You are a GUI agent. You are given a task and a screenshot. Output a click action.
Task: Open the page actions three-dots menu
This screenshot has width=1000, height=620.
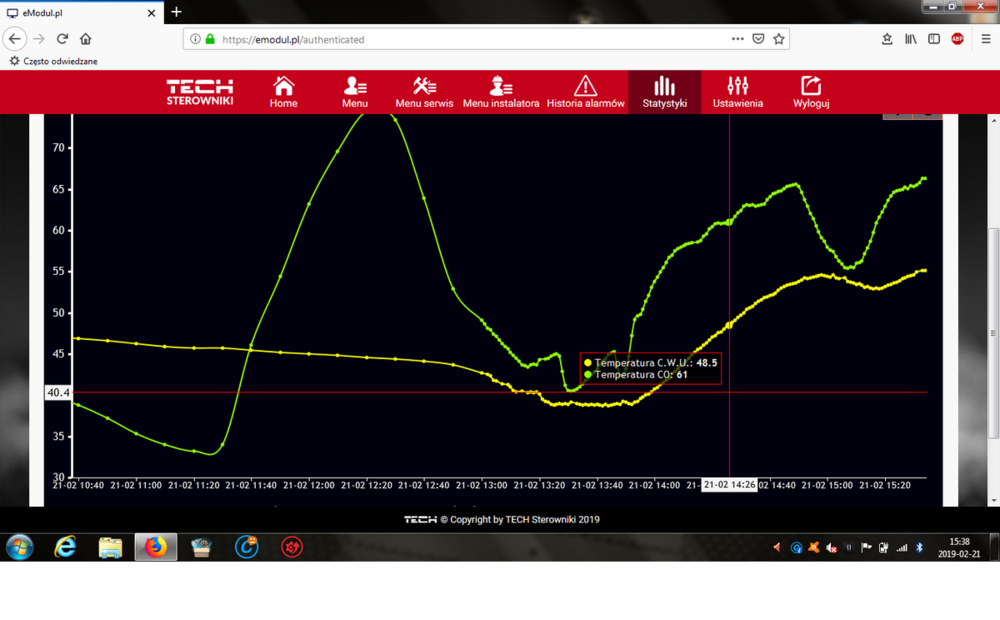pos(738,39)
